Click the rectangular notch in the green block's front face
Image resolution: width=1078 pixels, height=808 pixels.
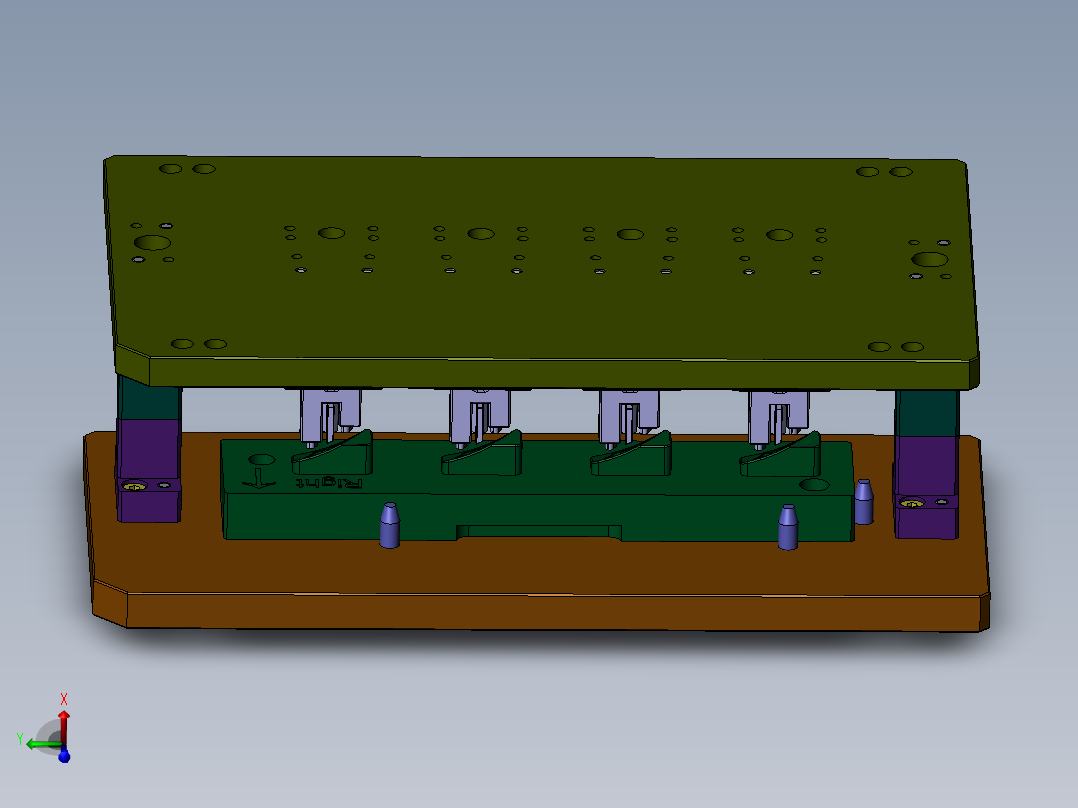(x=539, y=531)
